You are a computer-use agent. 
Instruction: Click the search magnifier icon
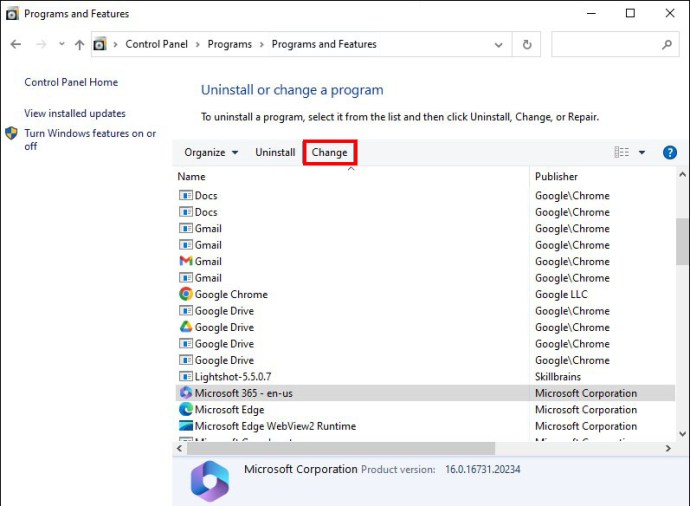[667, 44]
